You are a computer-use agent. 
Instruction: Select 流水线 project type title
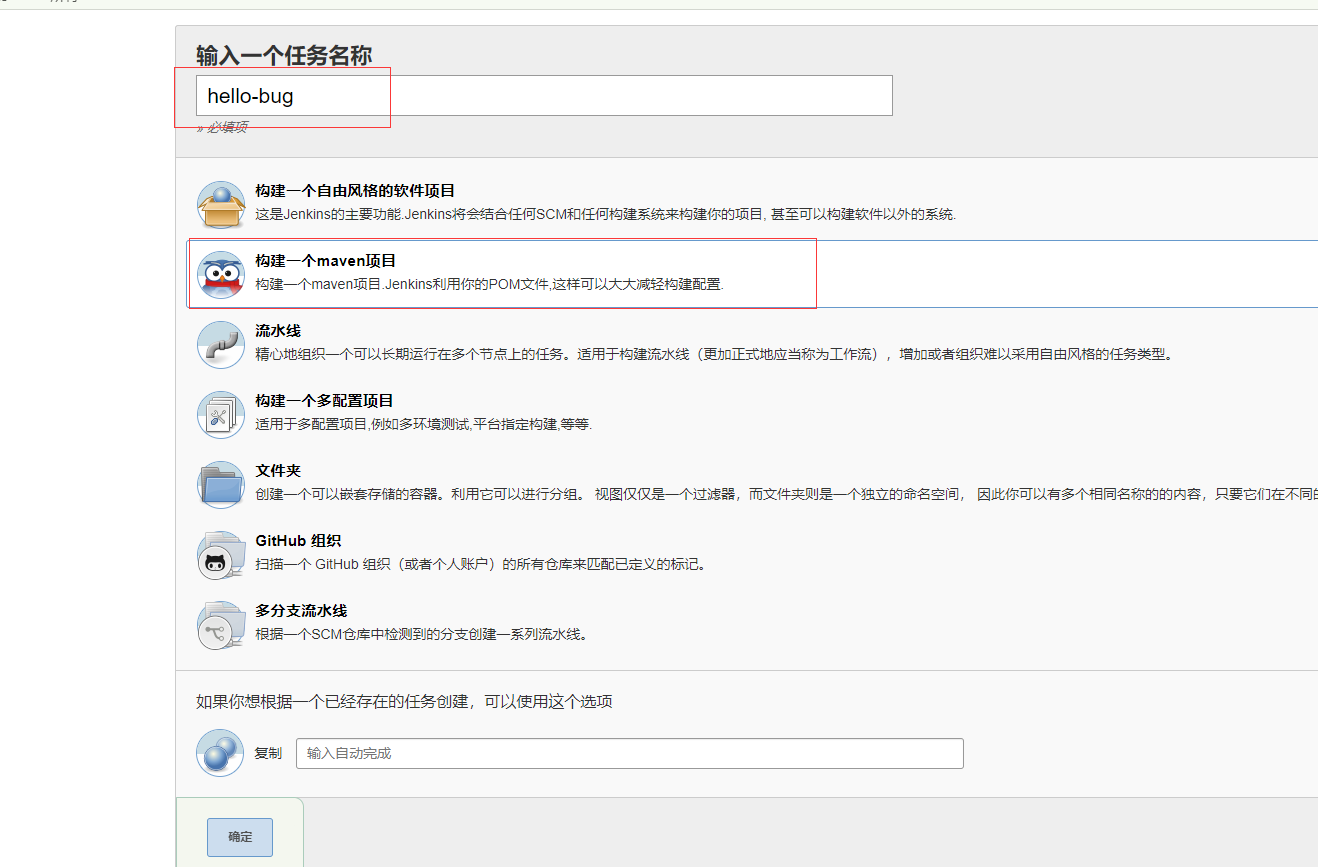pyautogui.click(x=278, y=331)
